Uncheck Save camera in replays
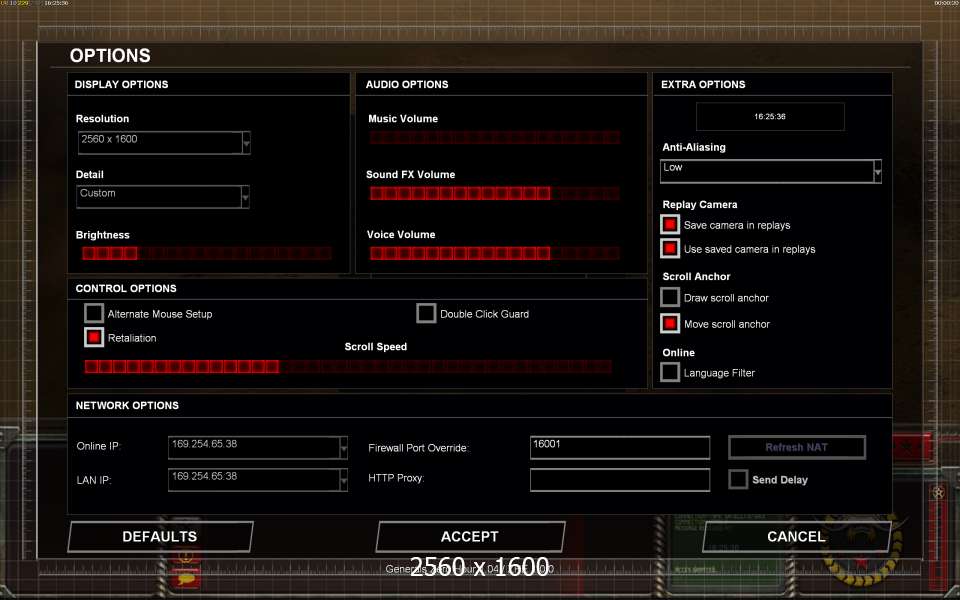Screen dimensions: 960x600 pos(670,224)
